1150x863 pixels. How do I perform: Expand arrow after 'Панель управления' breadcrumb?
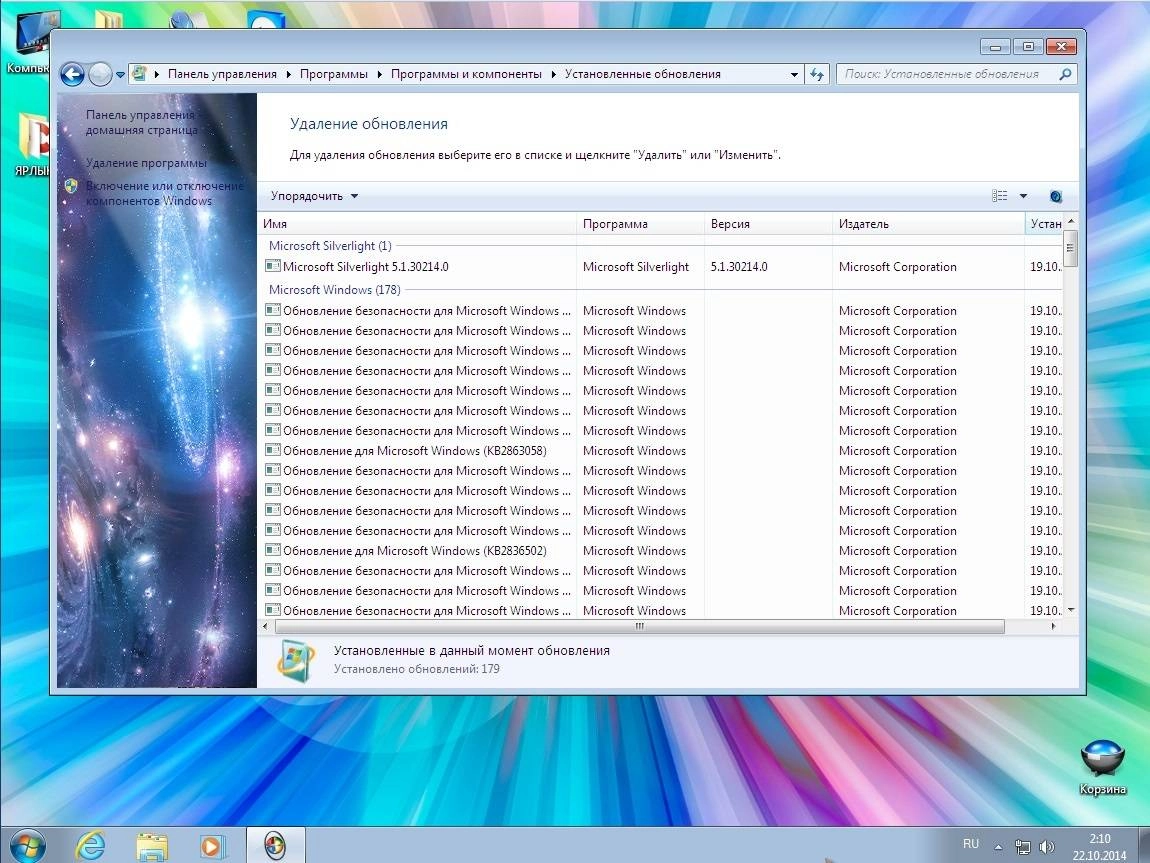(x=288, y=74)
